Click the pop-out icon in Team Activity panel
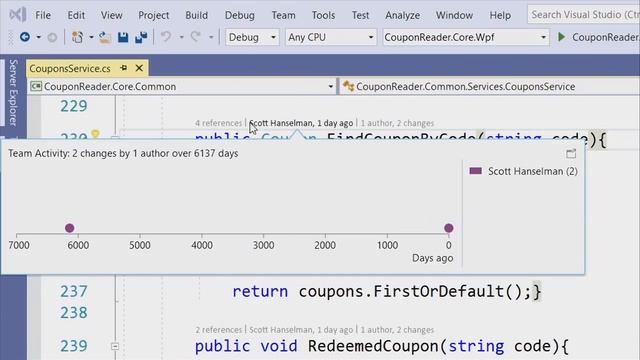640x360 pixels. (x=571, y=153)
